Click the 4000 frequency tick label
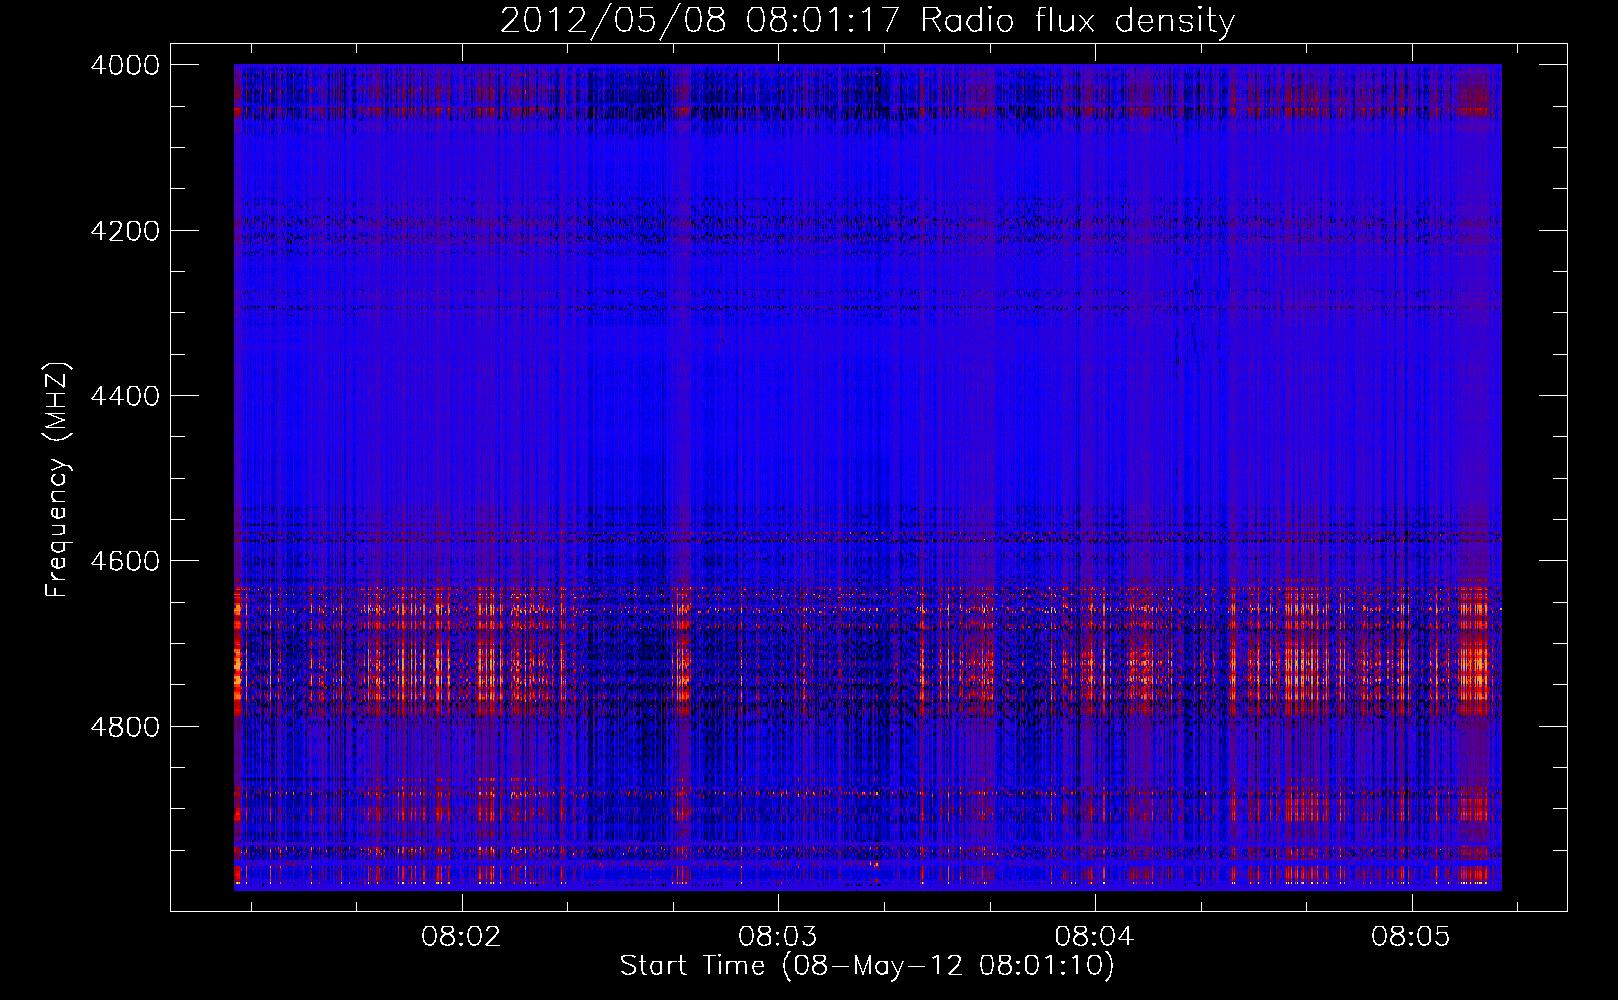The width and height of the screenshot is (1618, 1000). (125, 65)
